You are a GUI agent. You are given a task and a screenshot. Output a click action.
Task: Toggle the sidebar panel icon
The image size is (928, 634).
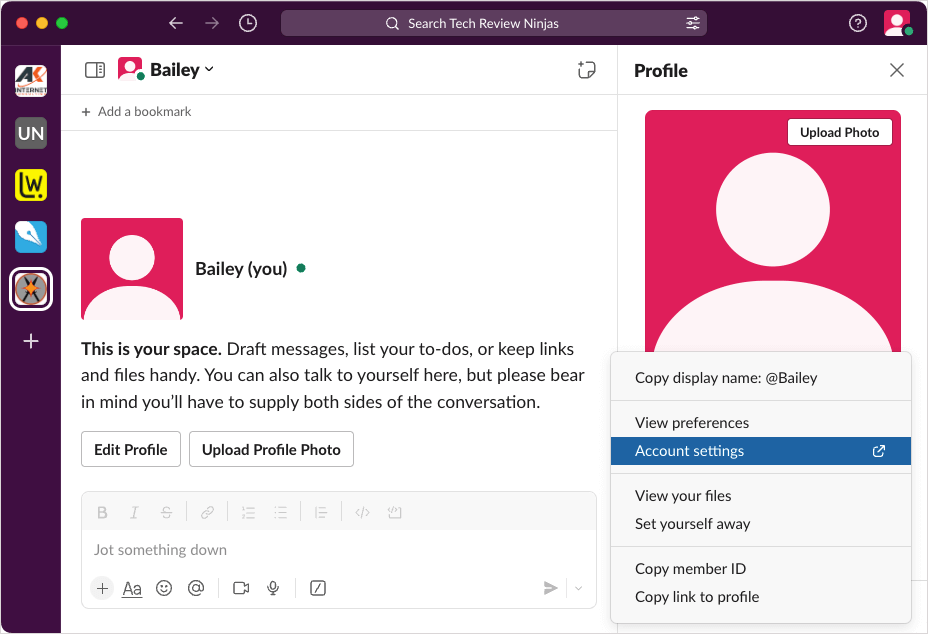[95, 70]
